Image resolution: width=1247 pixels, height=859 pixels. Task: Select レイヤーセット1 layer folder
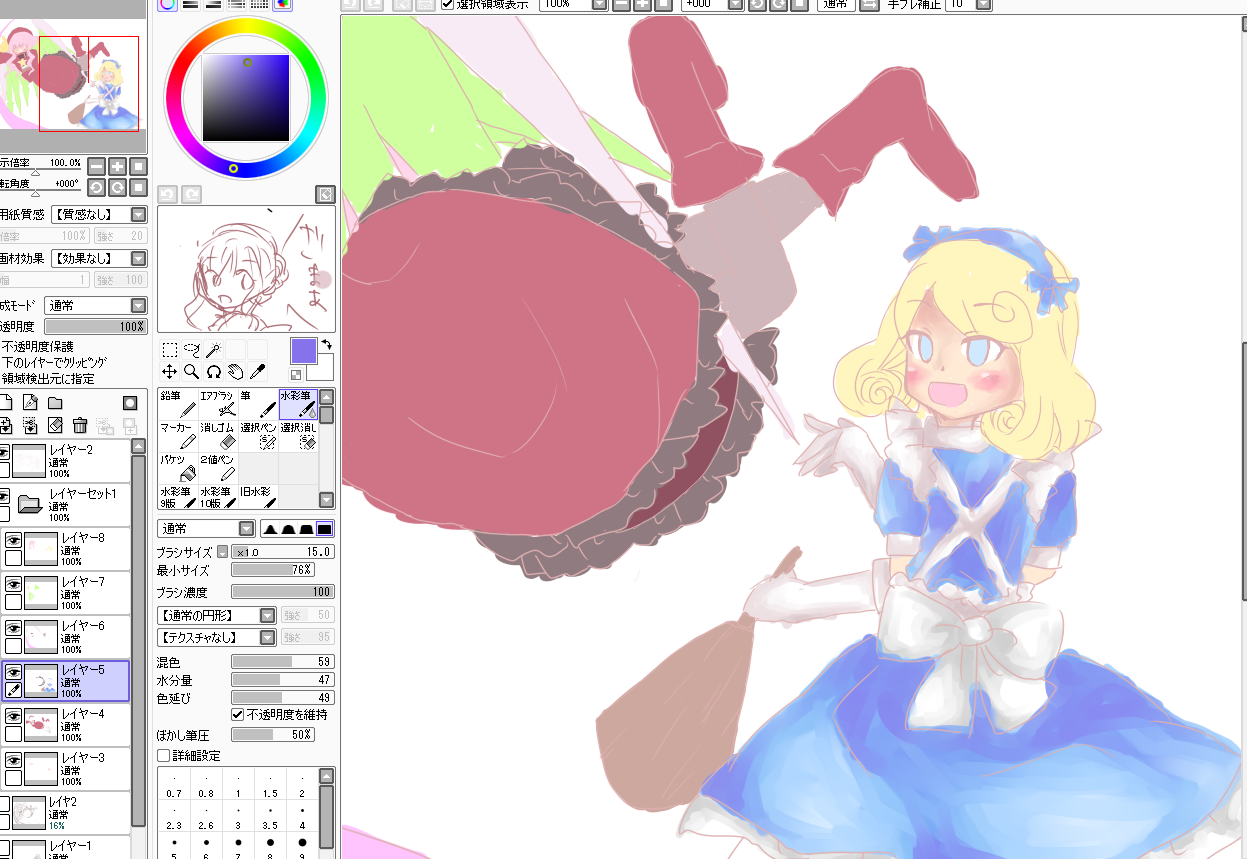[x=66, y=506]
